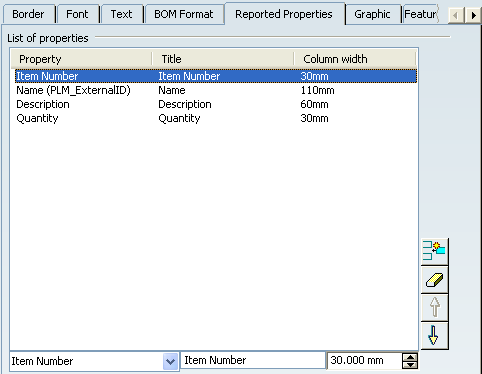482x374 pixels.
Task: Click the Name title cell
Action: pyautogui.click(x=172, y=90)
